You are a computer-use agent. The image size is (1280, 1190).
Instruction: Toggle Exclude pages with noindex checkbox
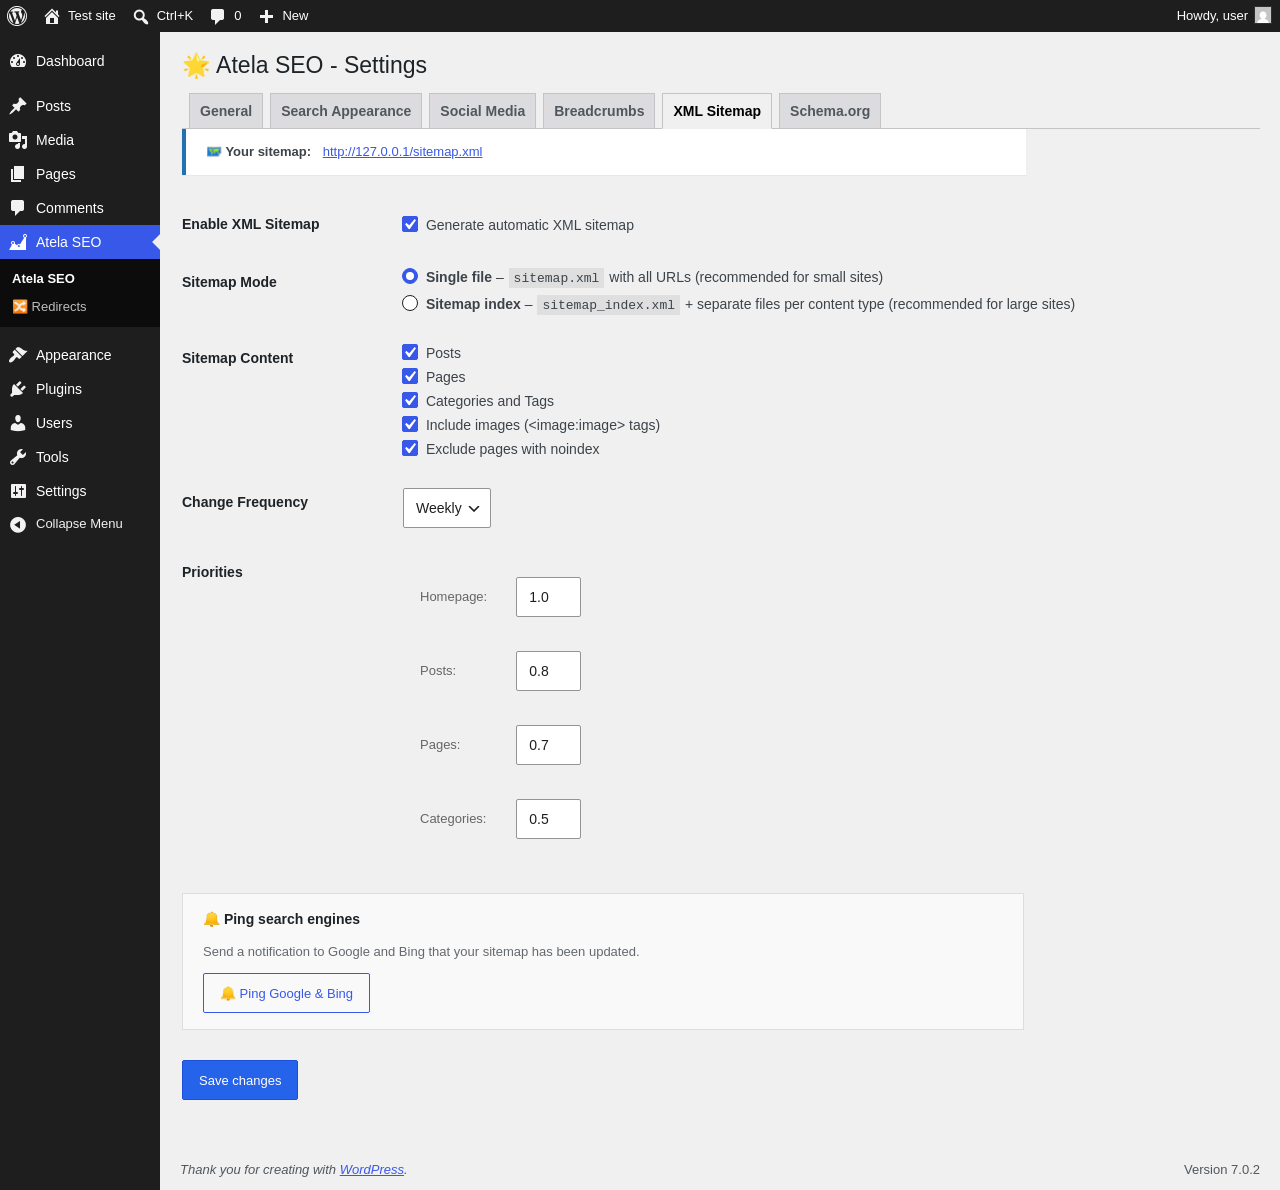410,448
